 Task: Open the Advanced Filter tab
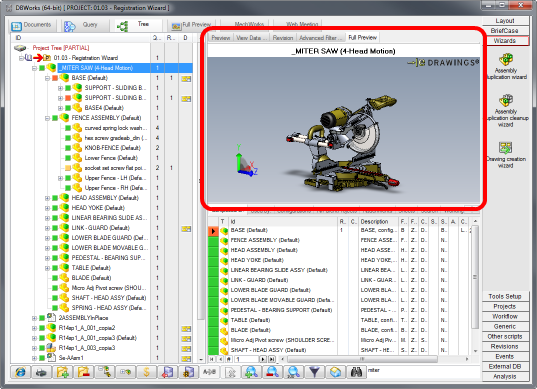point(320,38)
